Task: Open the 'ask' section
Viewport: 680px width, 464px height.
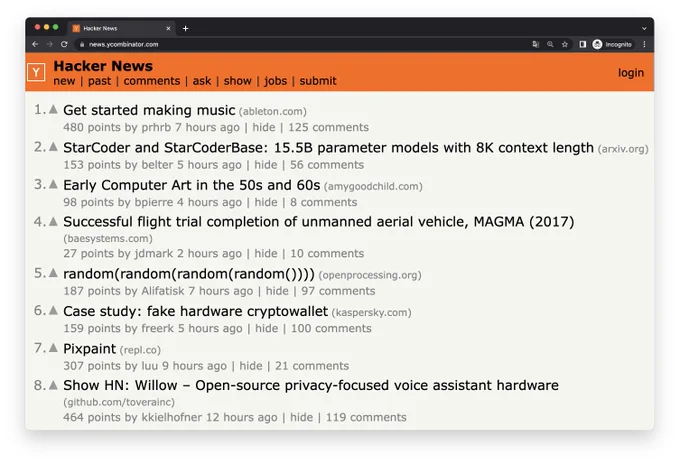Action: click(x=202, y=81)
